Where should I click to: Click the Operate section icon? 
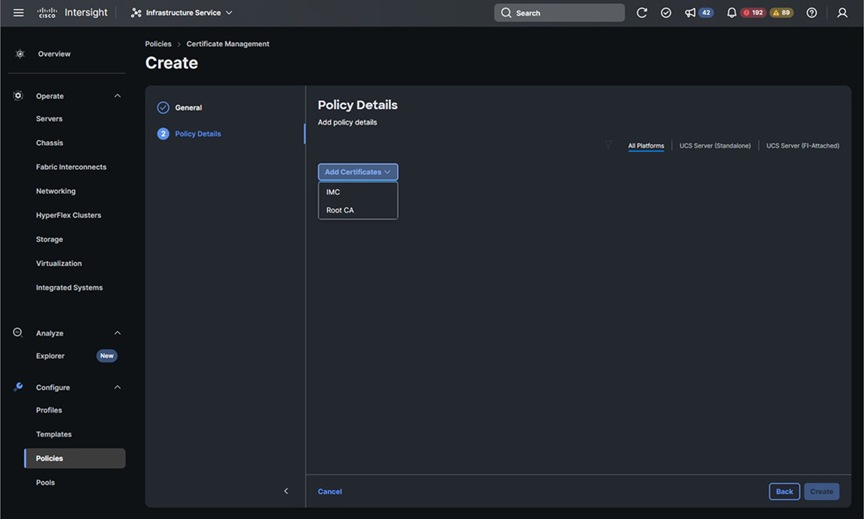point(18,96)
